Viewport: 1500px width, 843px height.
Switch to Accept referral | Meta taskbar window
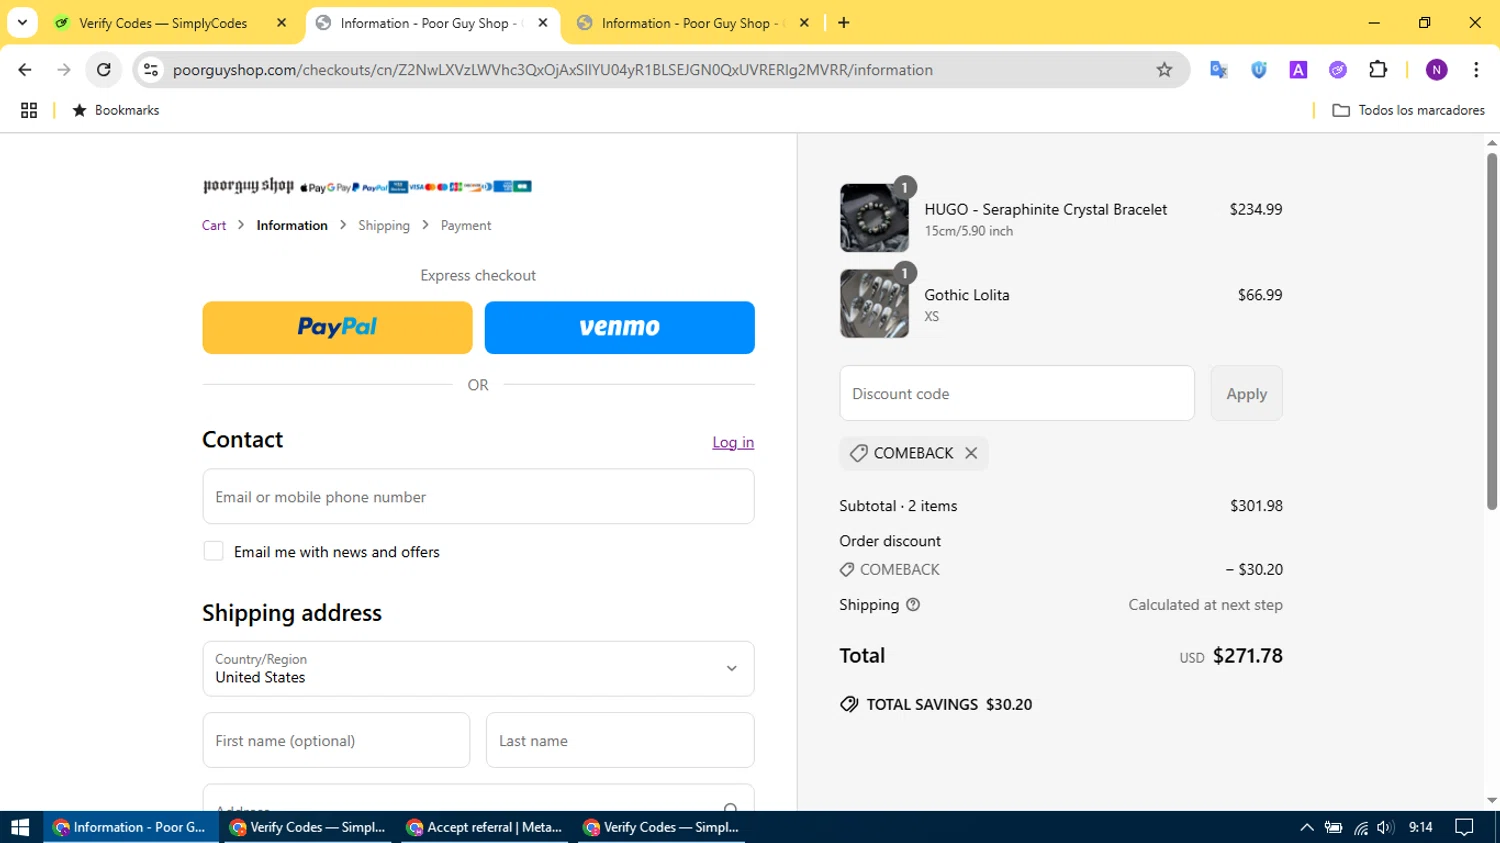pyautogui.click(x=486, y=827)
